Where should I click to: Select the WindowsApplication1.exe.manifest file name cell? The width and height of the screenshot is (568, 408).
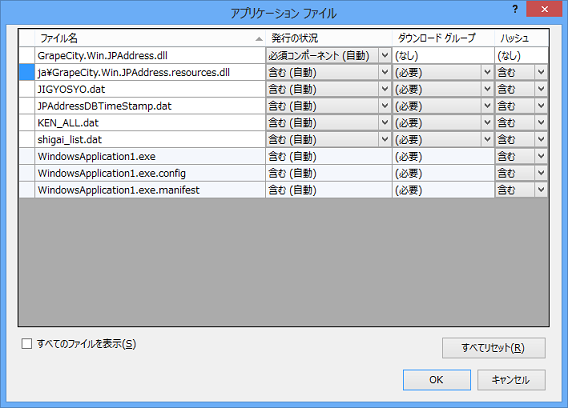pyautogui.click(x=150, y=190)
